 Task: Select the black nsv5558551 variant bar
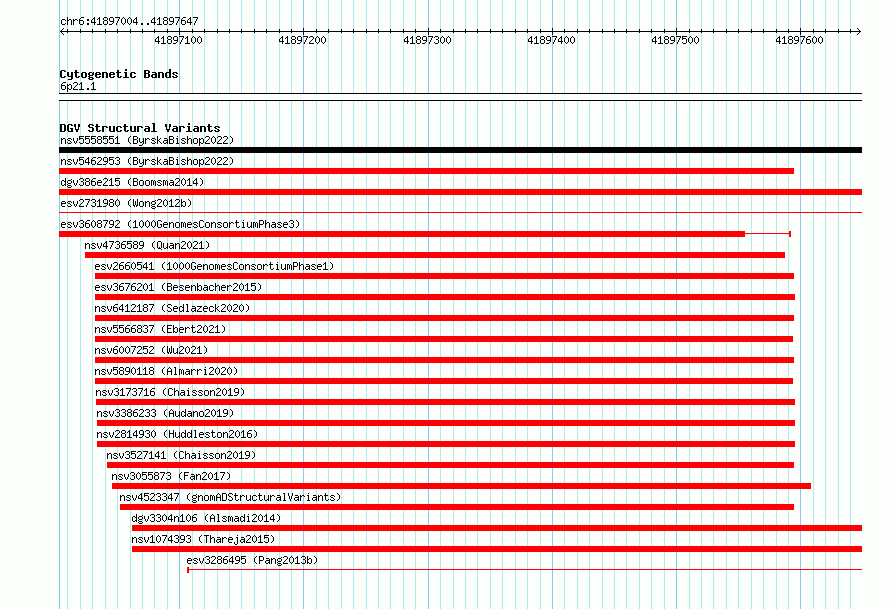point(460,150)
